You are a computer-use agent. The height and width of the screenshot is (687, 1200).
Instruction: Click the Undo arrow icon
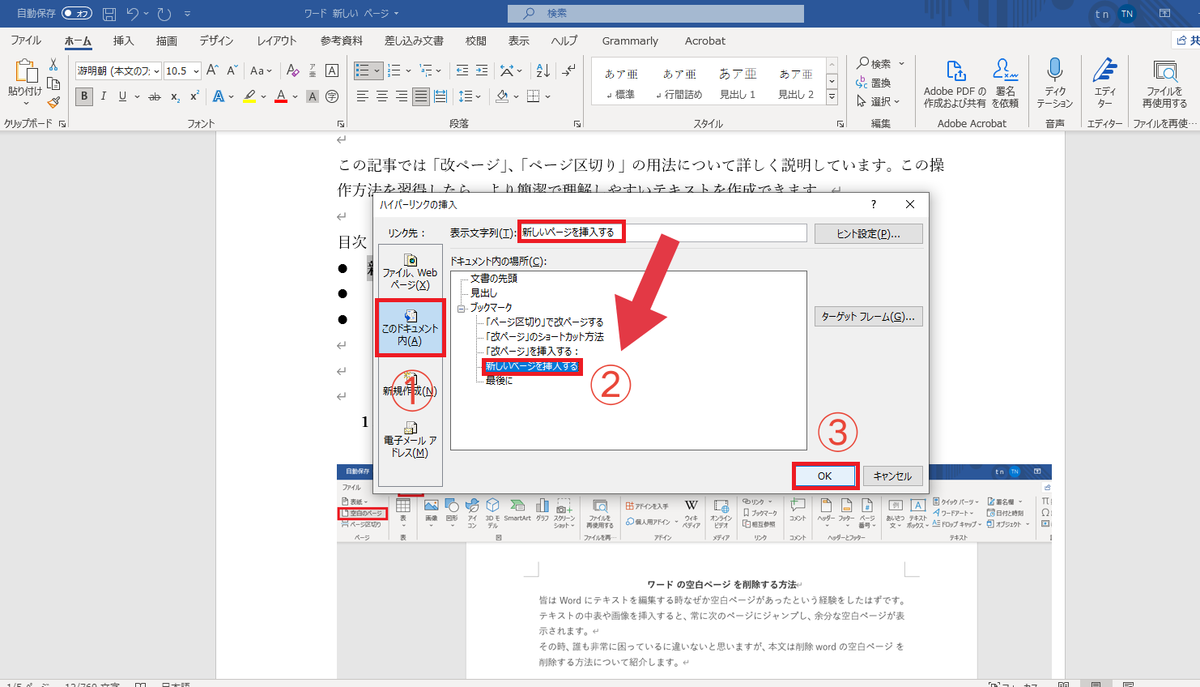132,14
